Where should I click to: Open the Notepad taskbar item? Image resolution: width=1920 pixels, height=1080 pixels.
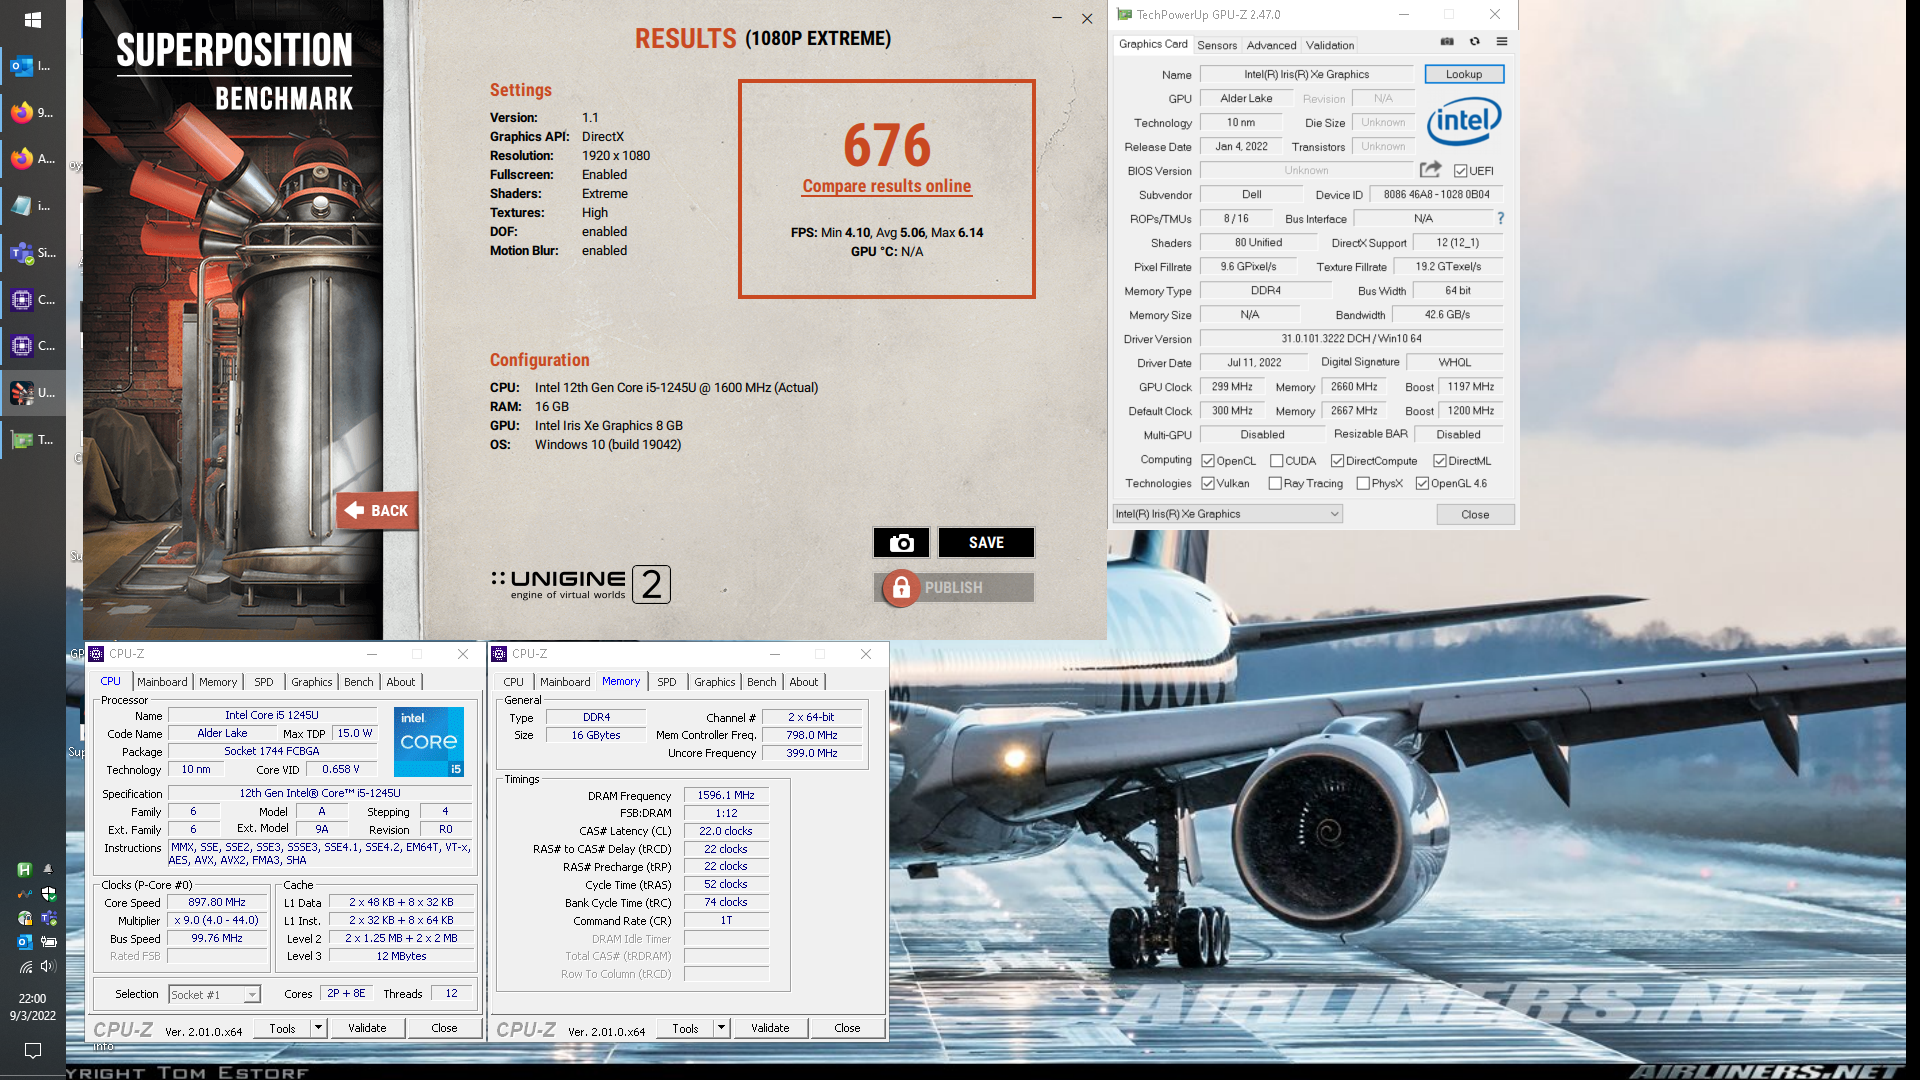(32, 205)
